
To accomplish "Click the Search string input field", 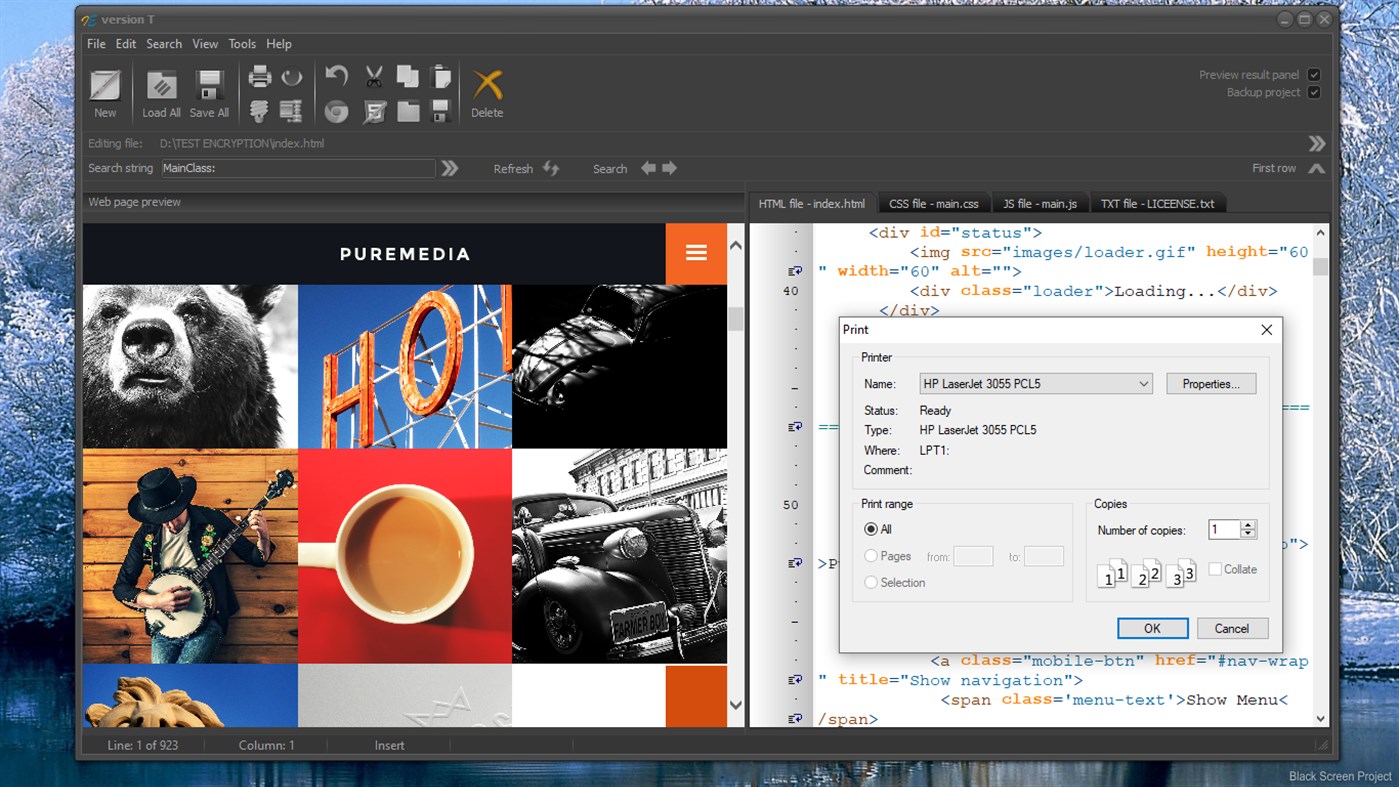I will coord(298,169).
